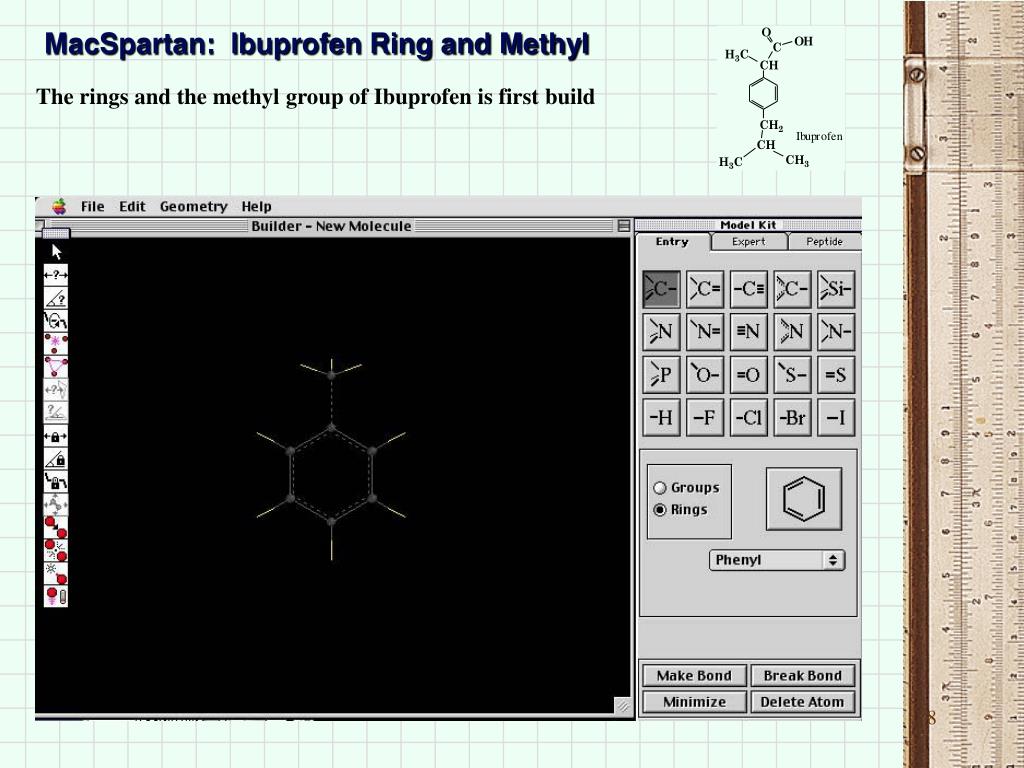The width and height of the screenshot is (1024, 768).
Task: Pick the N= nitrogen atom button
Action: (x=705, y=332)
